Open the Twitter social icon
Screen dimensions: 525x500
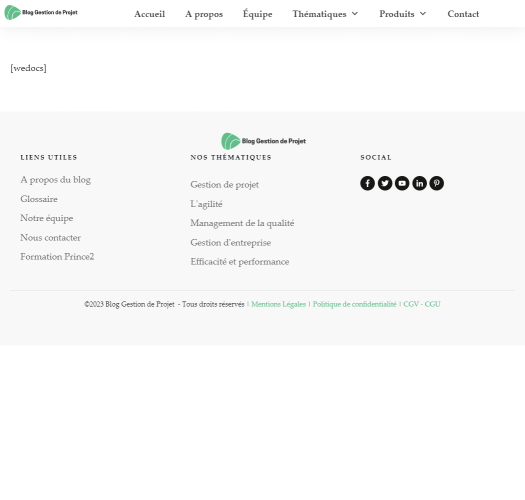tap(385, 183)
